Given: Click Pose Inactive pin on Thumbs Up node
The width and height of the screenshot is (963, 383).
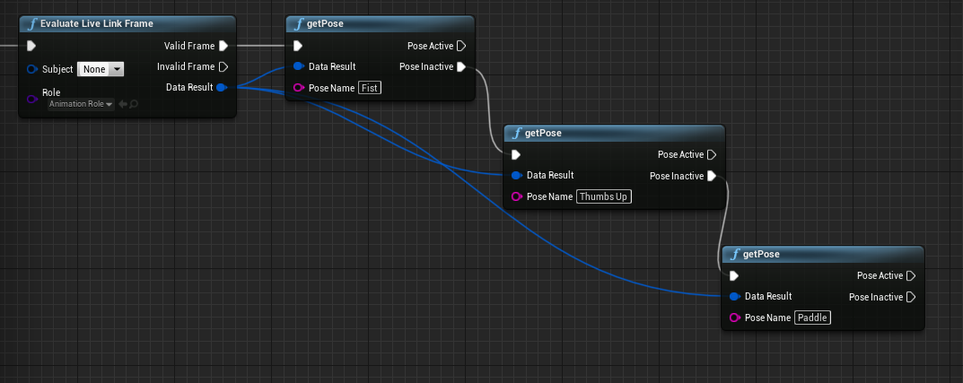Looking at the screenshot, I should [711, 176].
